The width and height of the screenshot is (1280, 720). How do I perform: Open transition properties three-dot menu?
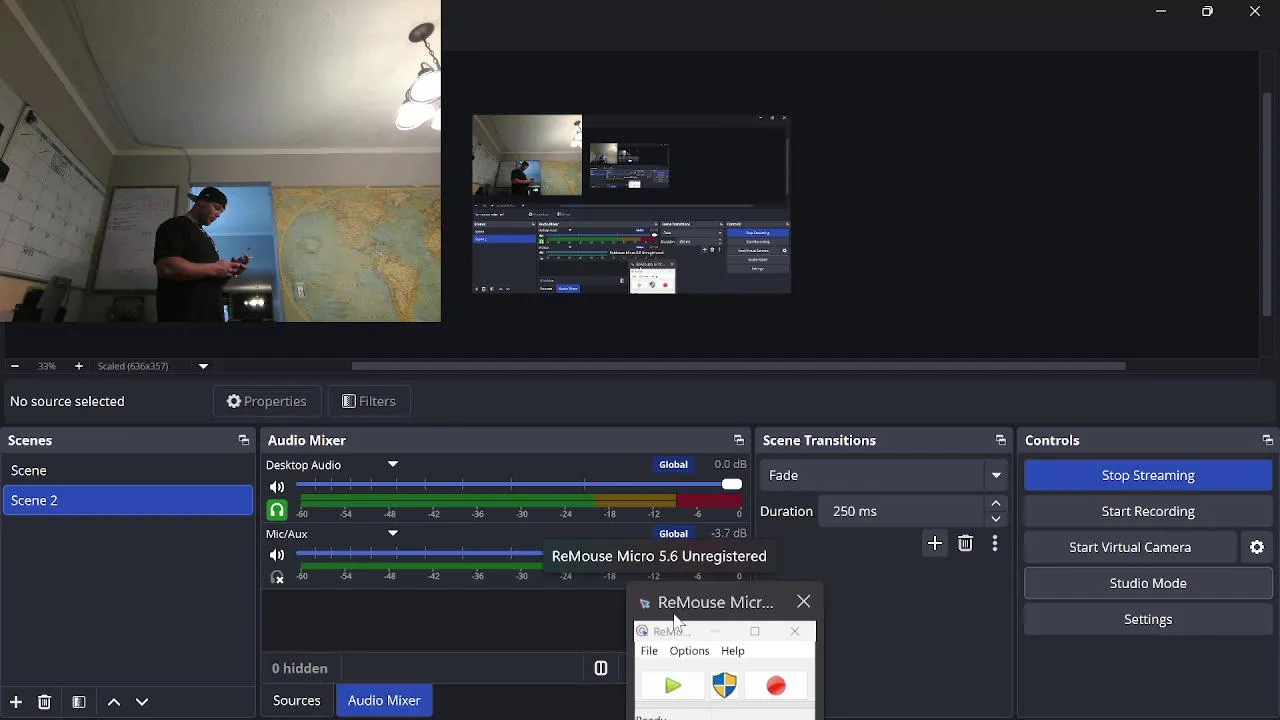pos(995,544)
